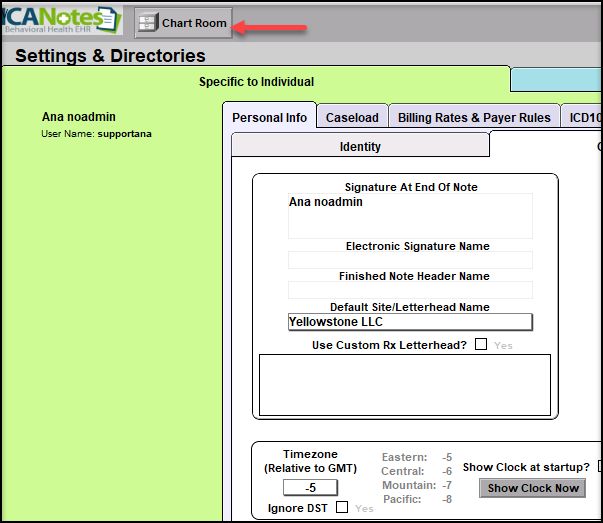Click the Finished Note Header Name field
This screenshot has height=523, width=603.
[410, 290]
